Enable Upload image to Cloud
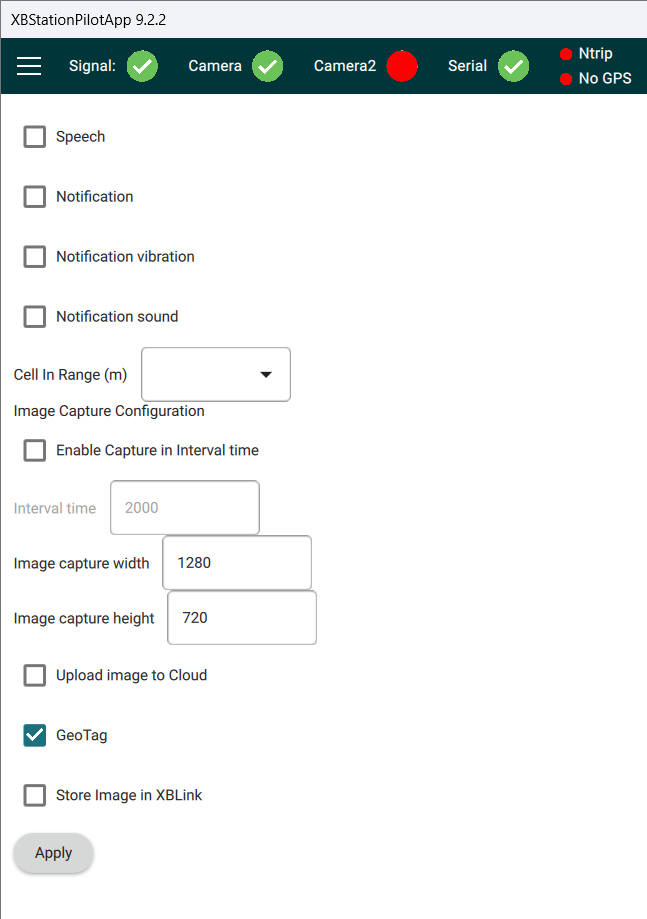The width and height of the screenshot is (647, 919). (x=35, y=676)
